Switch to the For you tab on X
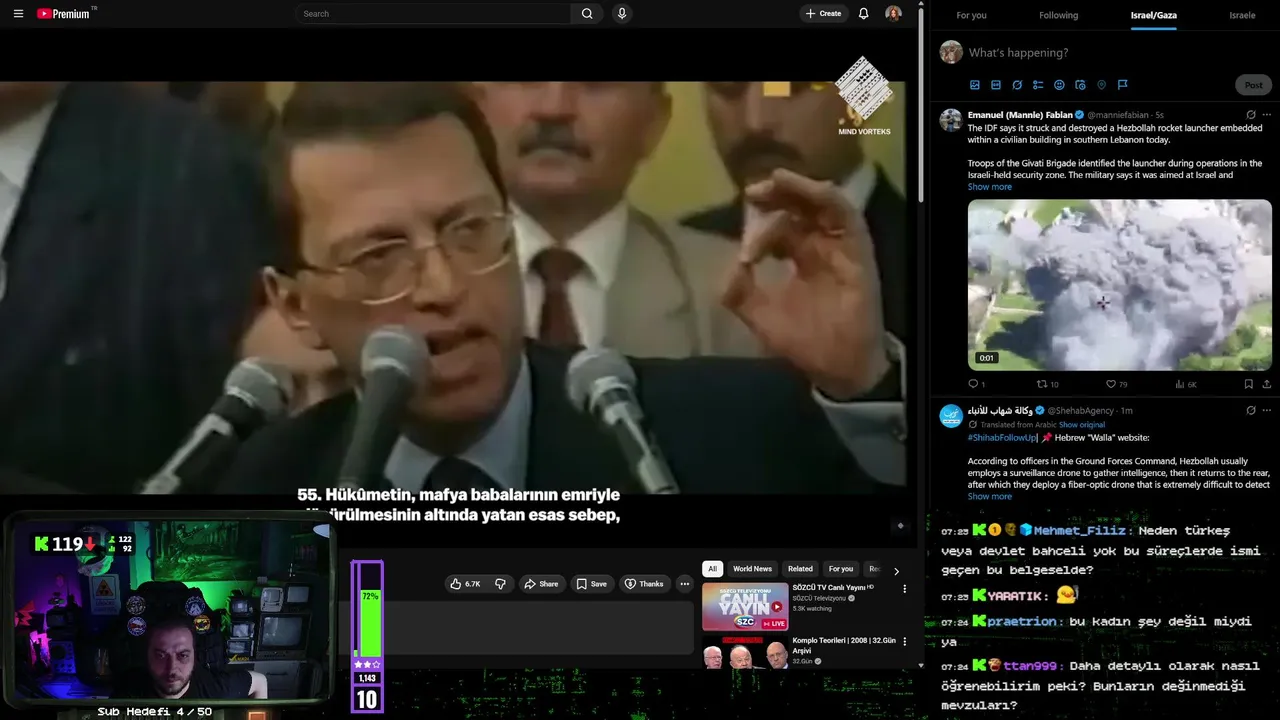1280x720 pixels. 971,15
